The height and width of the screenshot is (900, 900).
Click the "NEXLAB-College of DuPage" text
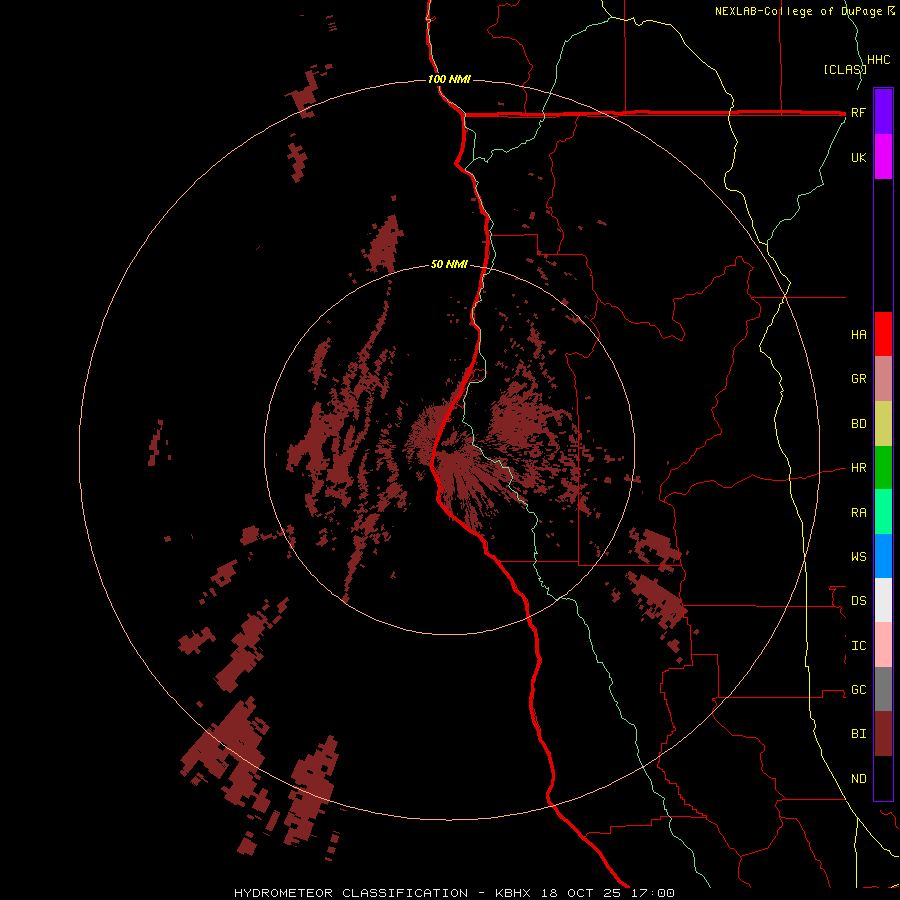[799, 11]
